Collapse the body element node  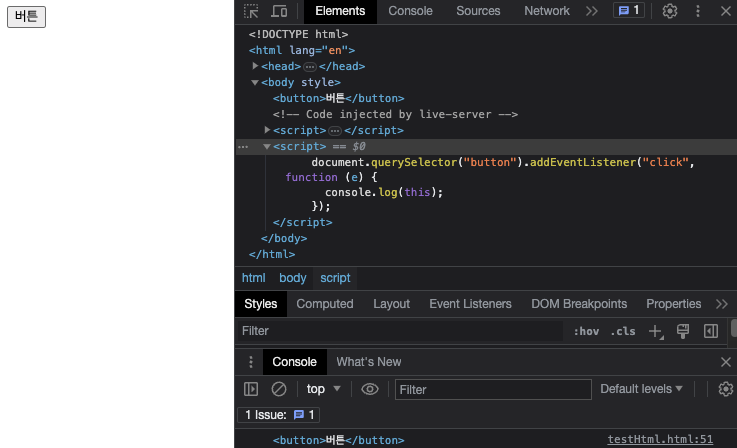(255, 82)
